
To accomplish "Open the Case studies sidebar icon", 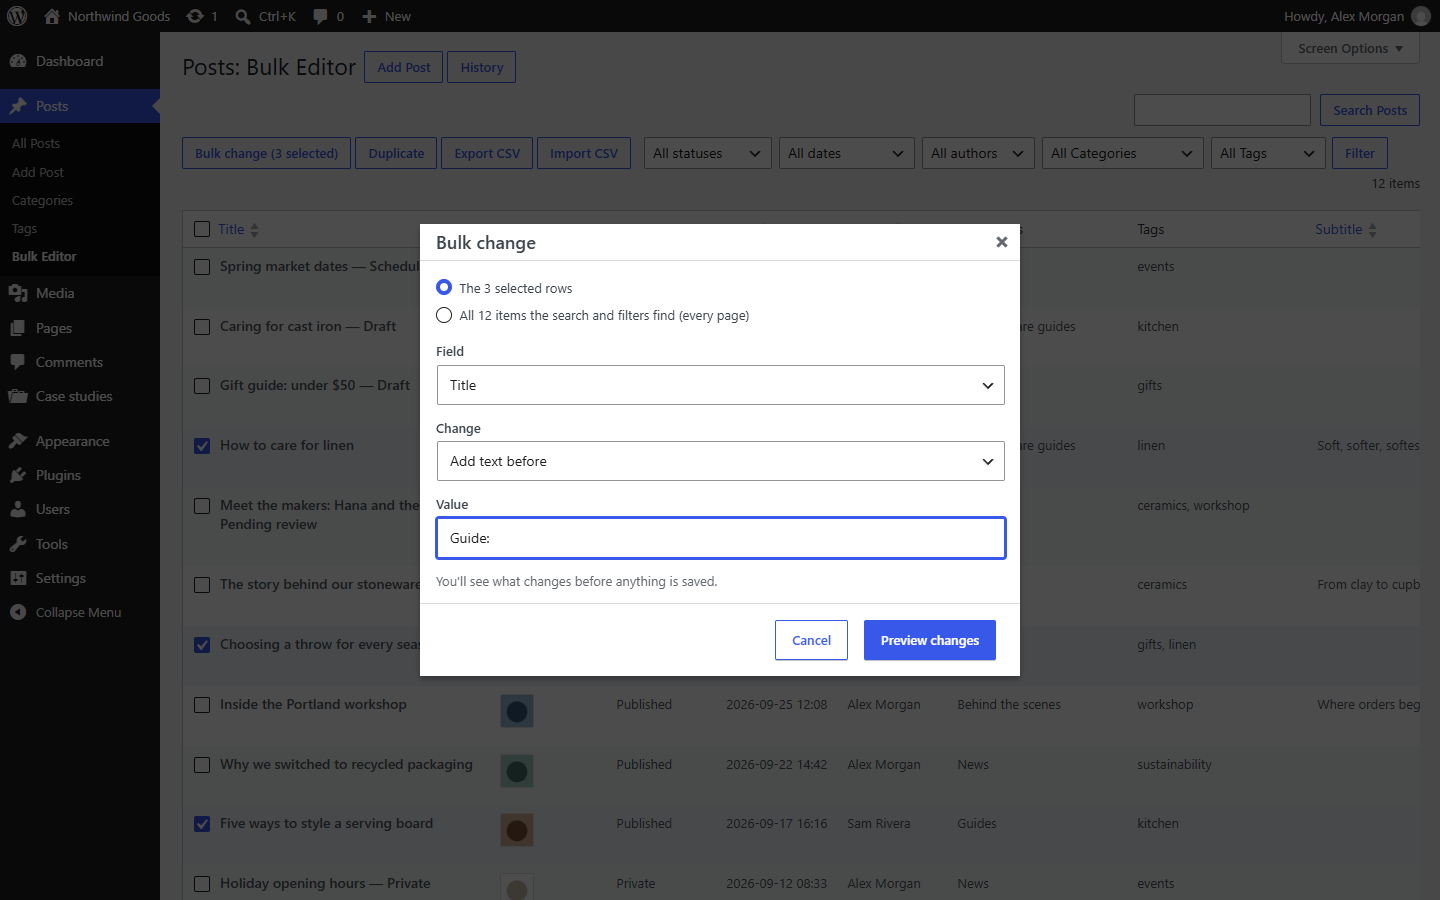I will 18,396.
